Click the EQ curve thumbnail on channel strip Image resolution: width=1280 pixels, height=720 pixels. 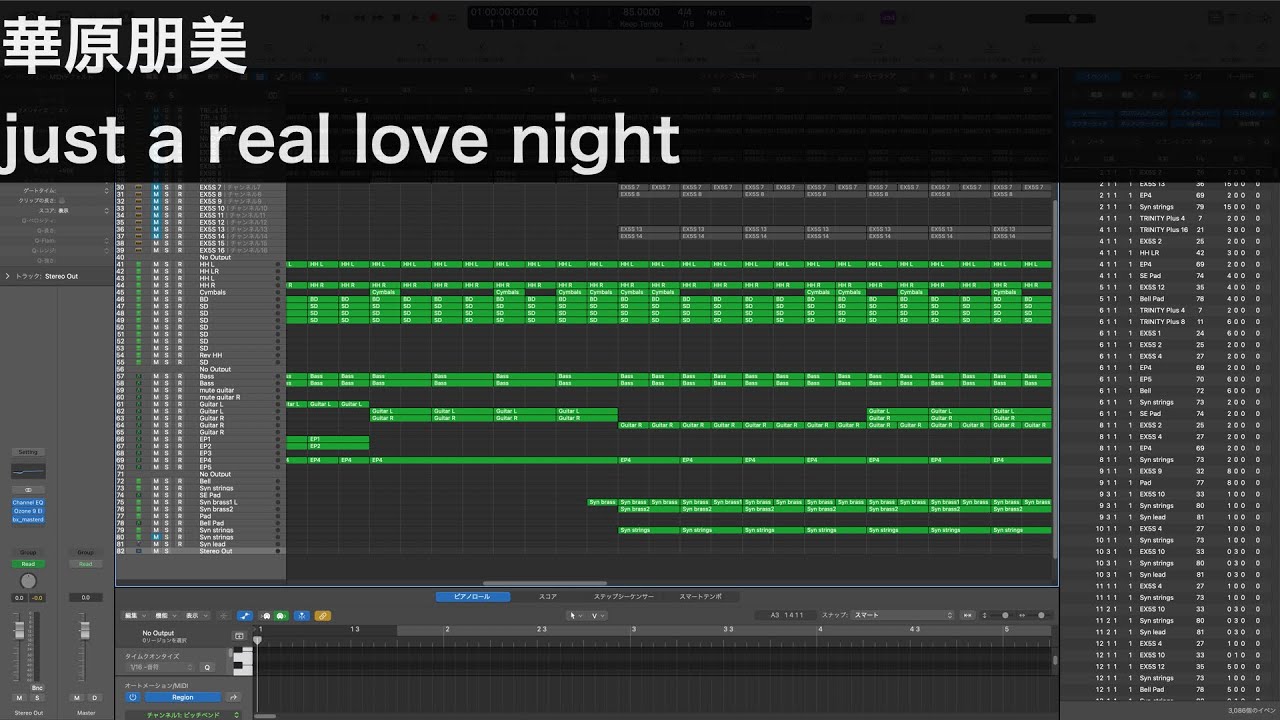coord(28,471)
